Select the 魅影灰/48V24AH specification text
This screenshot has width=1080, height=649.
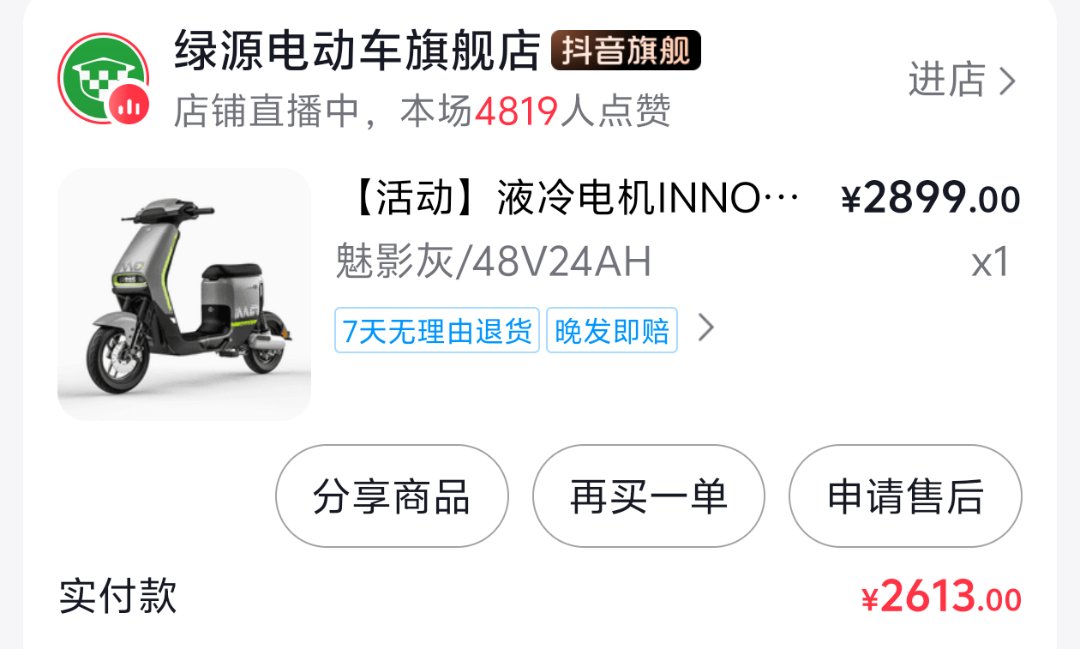coord(493,262)
